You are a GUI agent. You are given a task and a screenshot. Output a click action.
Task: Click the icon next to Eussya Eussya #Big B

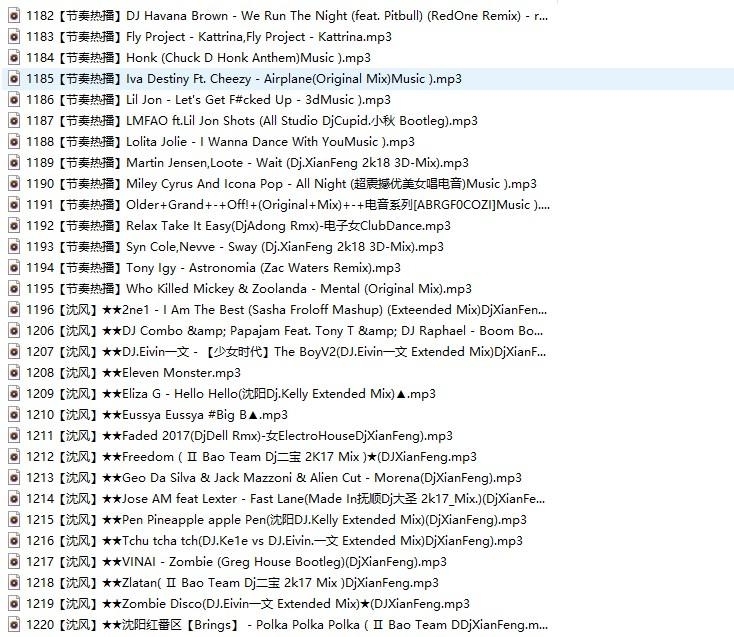pos(14,415)
